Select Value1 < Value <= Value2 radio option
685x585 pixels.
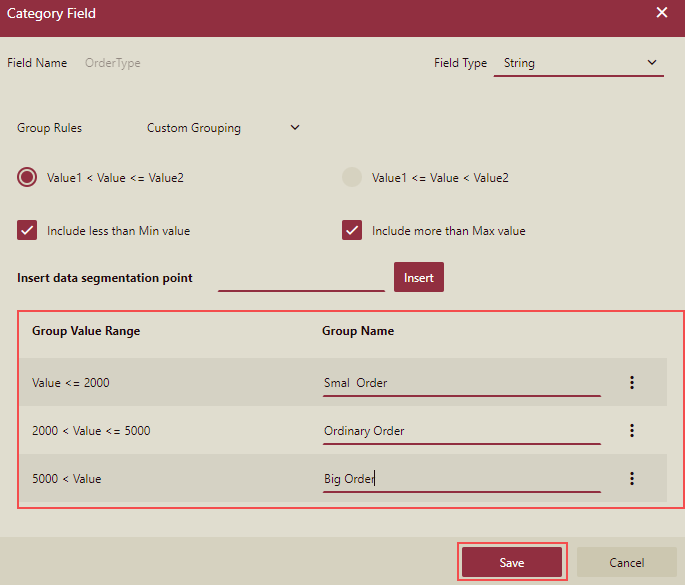27,177
